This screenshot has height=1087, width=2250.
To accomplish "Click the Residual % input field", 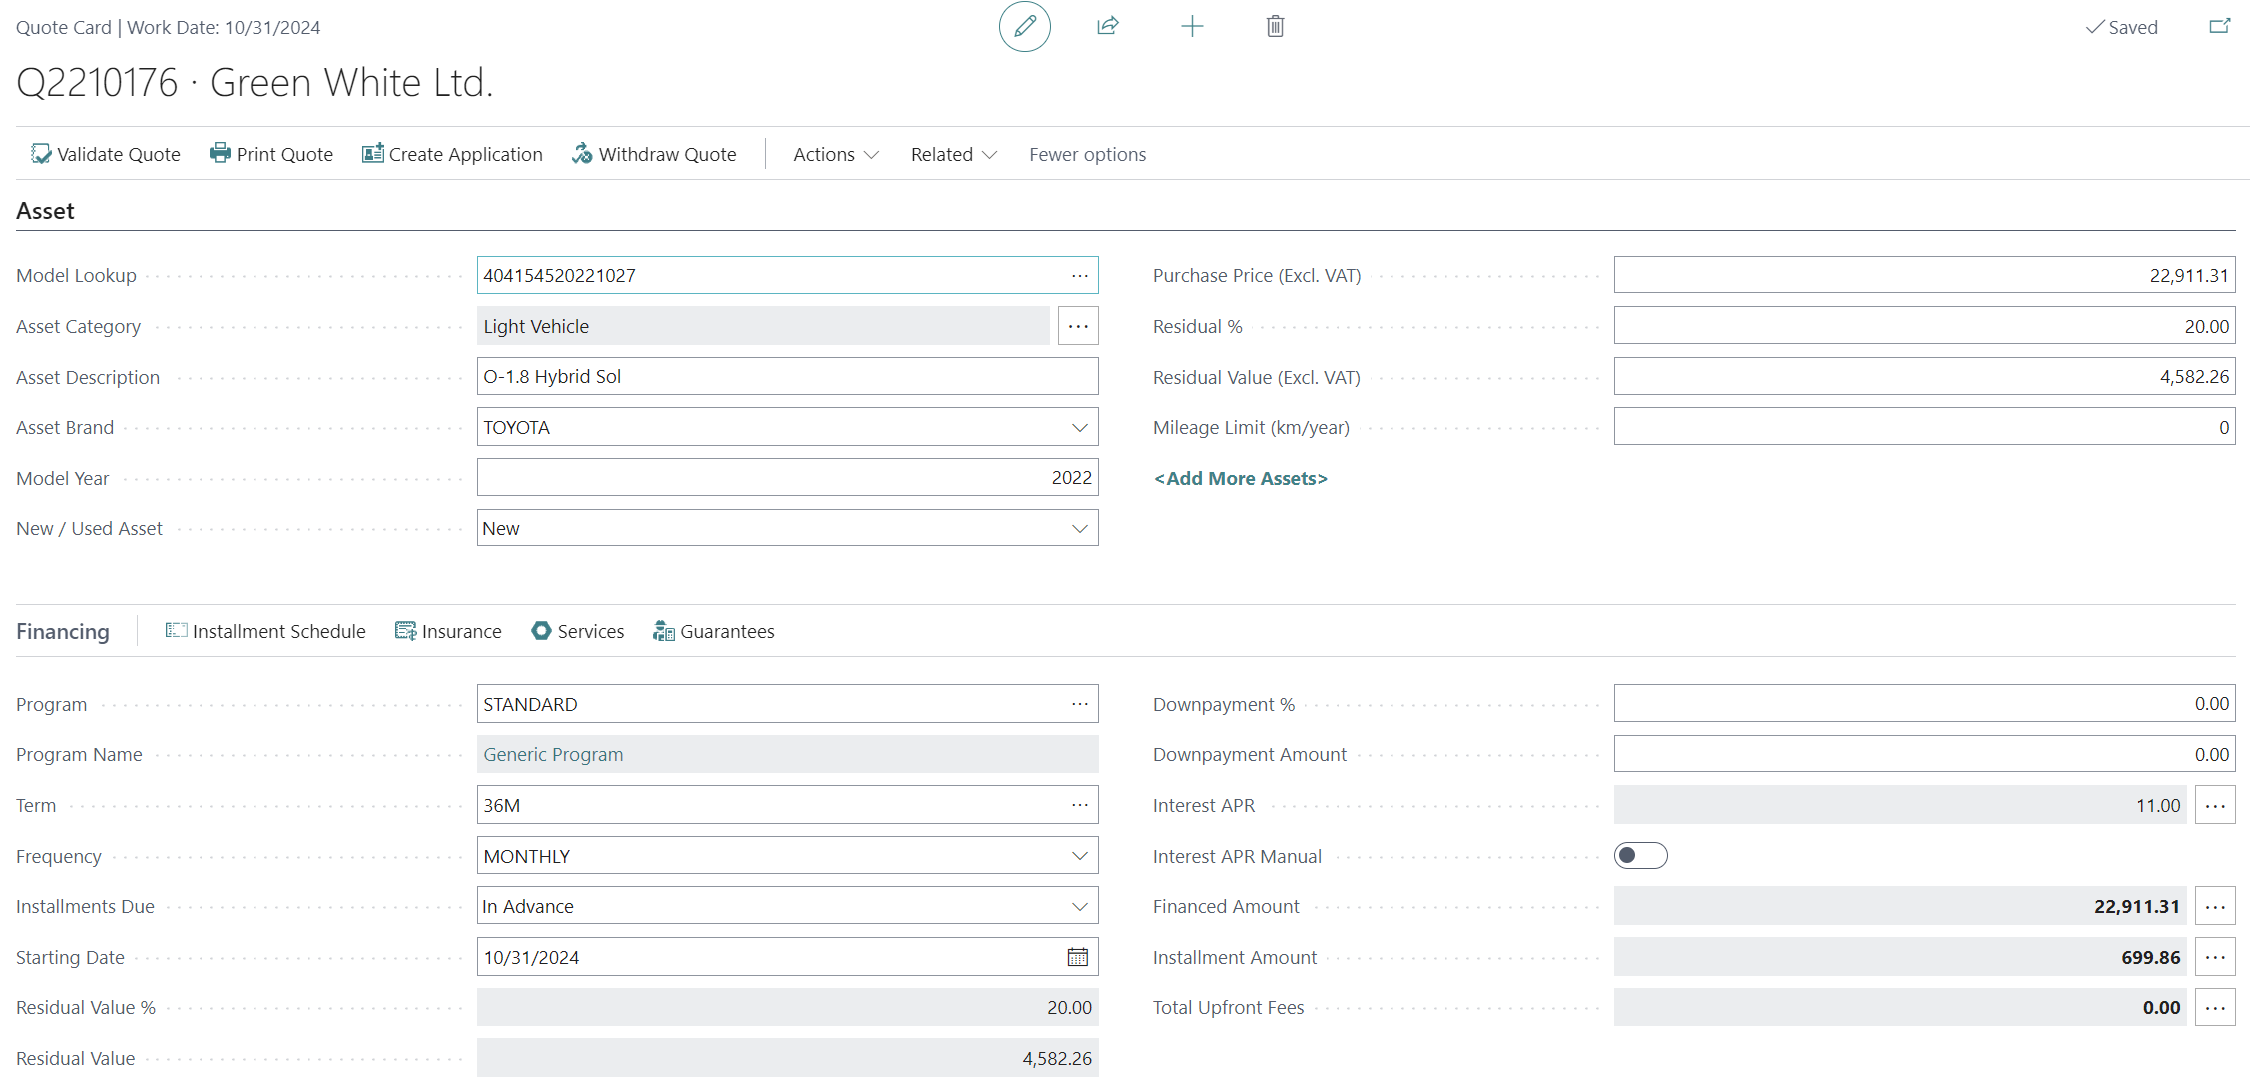I will coord(1924,326).
